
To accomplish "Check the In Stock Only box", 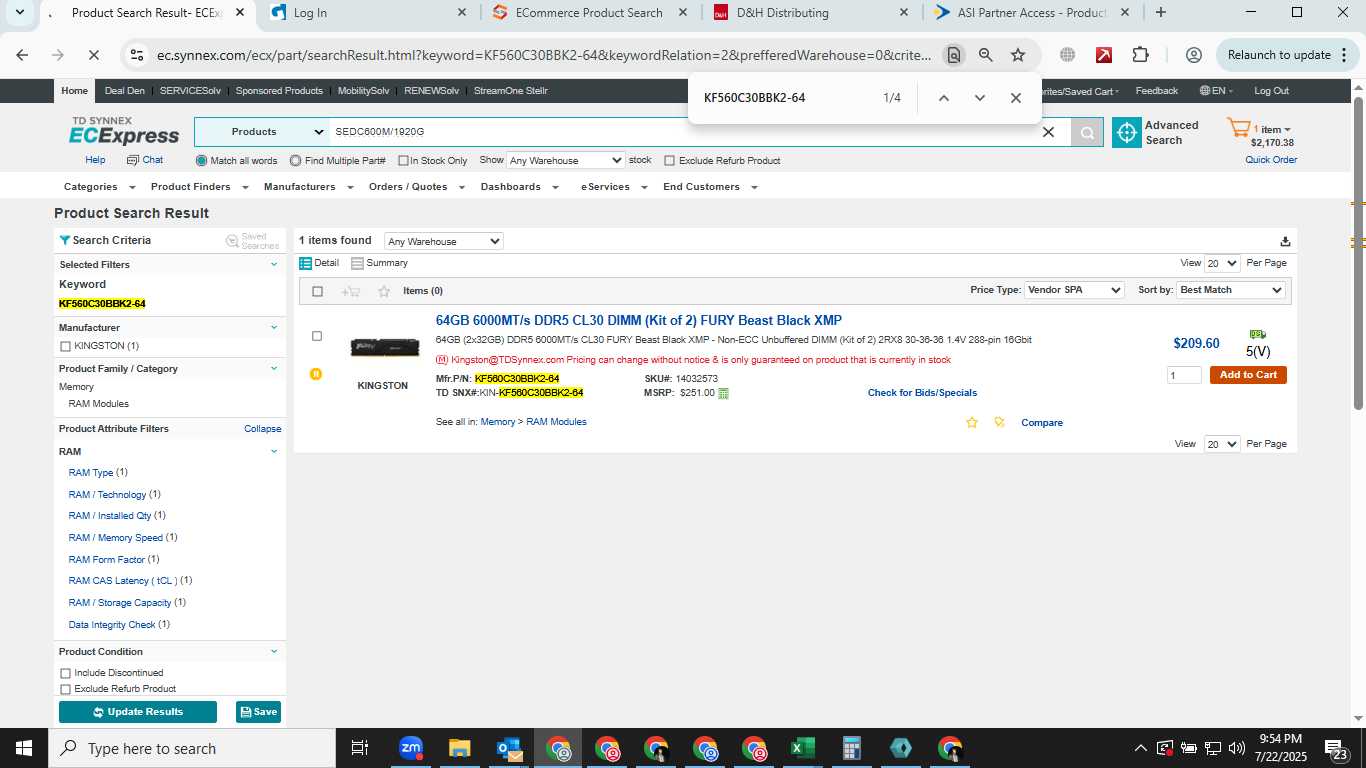I will pyautogui.click(x=403, y=161).
